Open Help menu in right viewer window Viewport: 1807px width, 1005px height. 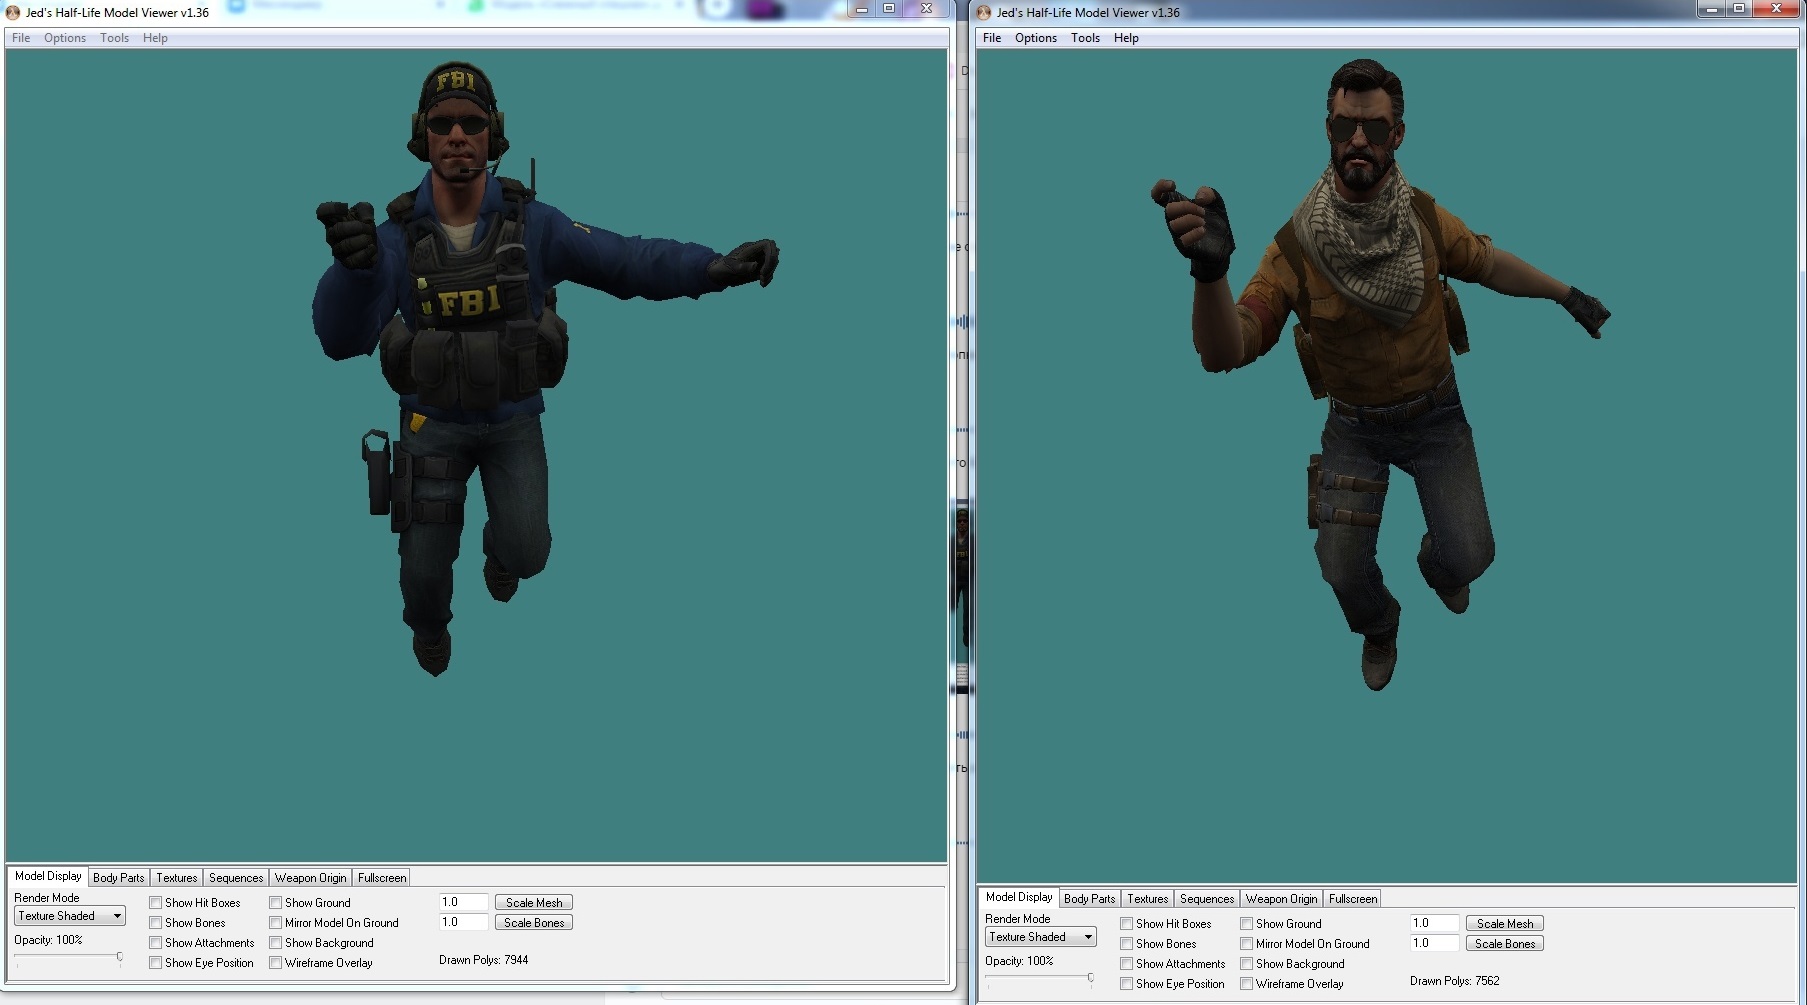[x=1126, y=38]
